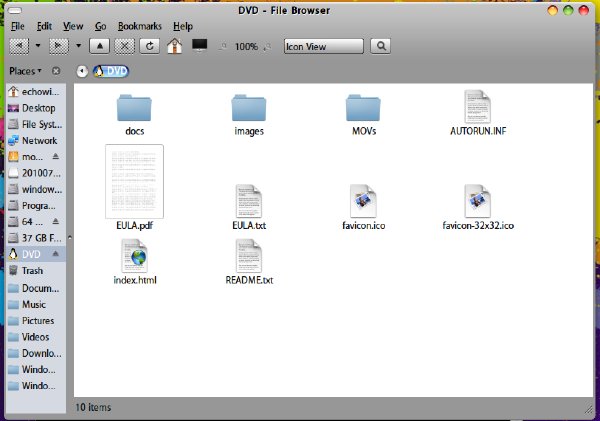600x421 pixels.
Task: Open the forward history dropdown arrow
Action: 78,46
